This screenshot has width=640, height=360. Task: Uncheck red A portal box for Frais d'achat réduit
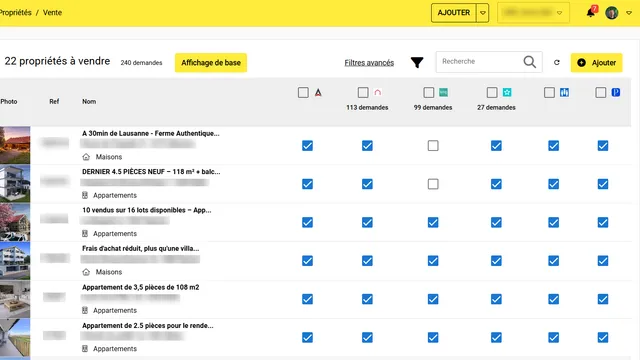307,261
